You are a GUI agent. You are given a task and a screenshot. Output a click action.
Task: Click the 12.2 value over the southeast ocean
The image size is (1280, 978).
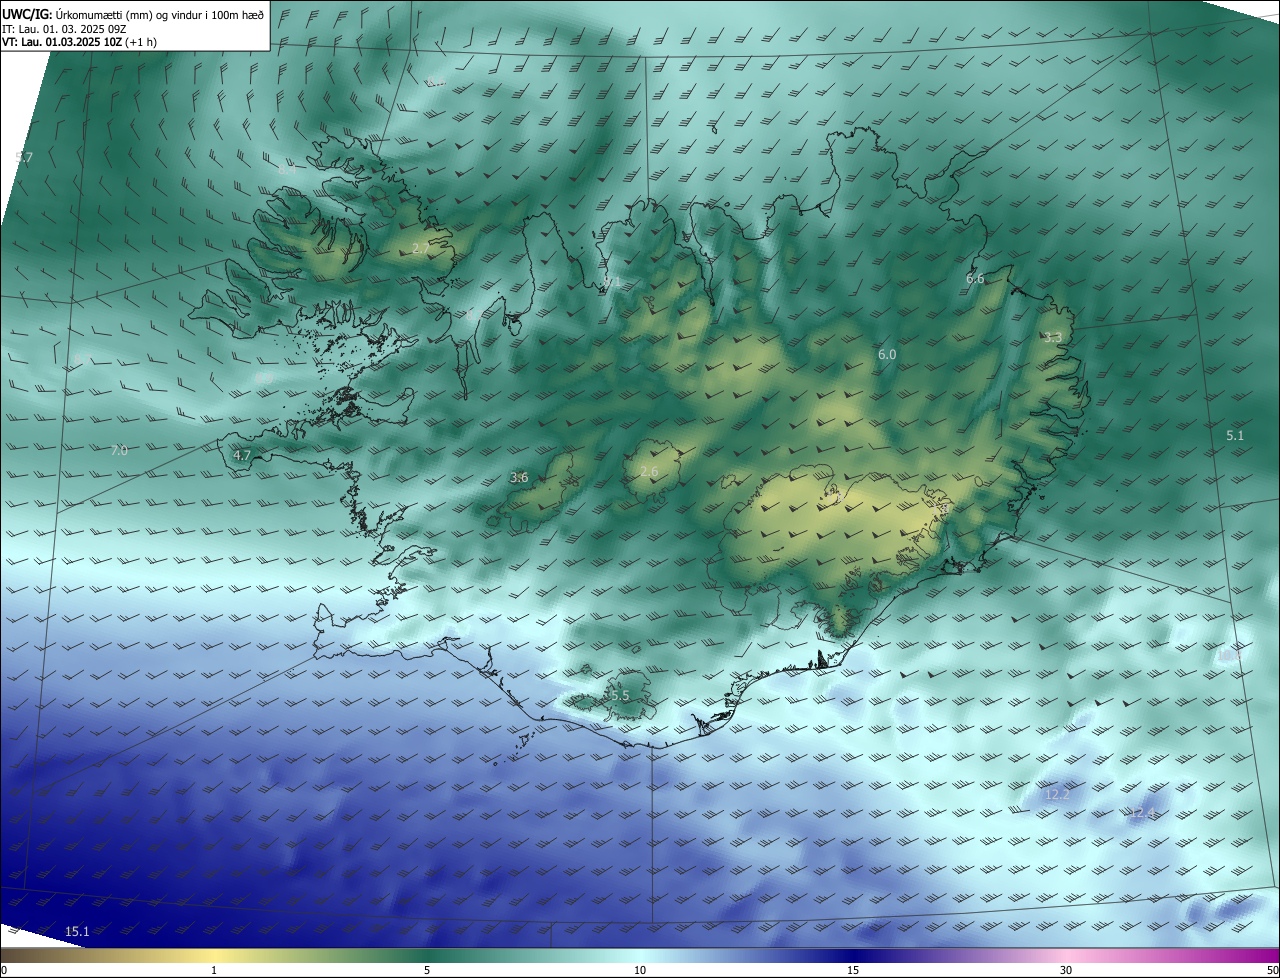1057,794
